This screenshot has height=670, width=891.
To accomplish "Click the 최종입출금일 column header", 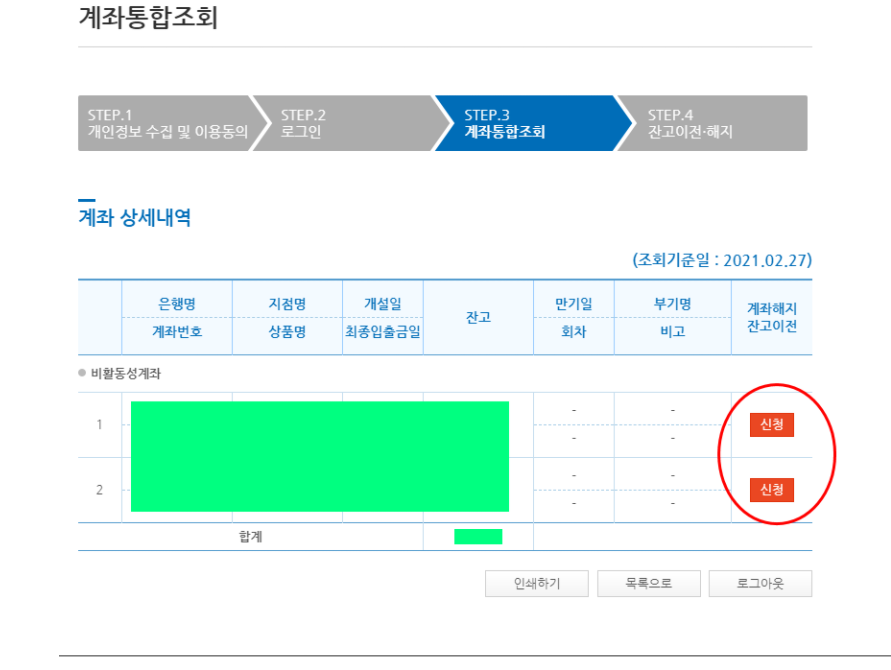I will pyautogui.click(x=382, y=331).
